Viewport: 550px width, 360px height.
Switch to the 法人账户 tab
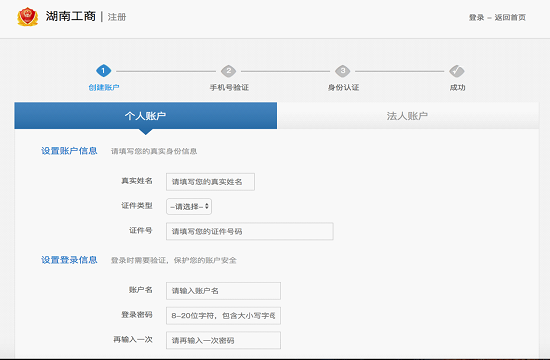pyautogui.click(x=408, y=115)
